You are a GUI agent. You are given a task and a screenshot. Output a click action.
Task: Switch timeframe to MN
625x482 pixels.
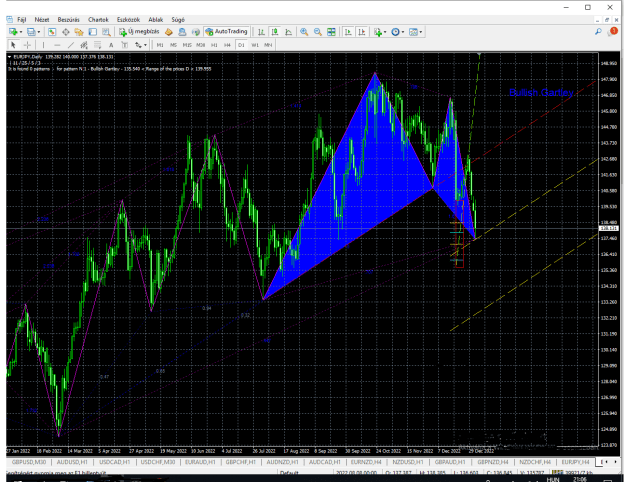(268, 45)
